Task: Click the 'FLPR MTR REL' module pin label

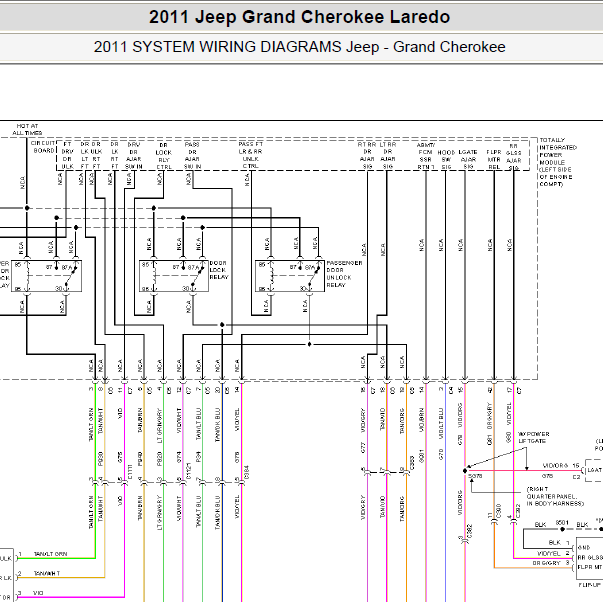Action: click(494, 159)
